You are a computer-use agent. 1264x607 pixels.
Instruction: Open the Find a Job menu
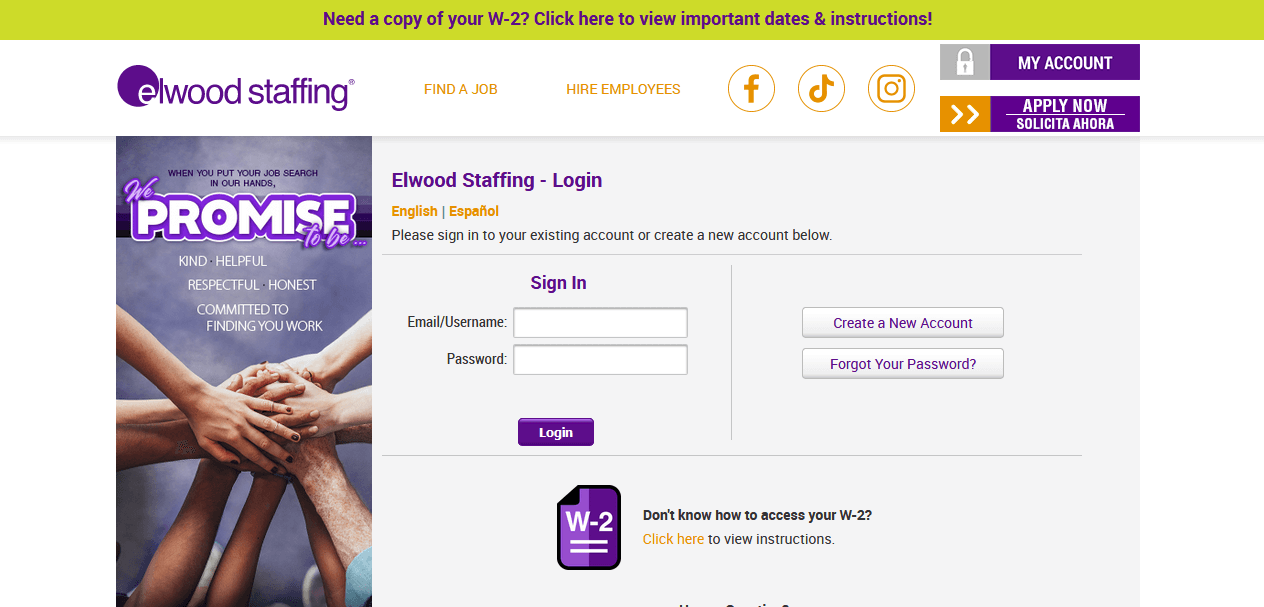[461, 89]
